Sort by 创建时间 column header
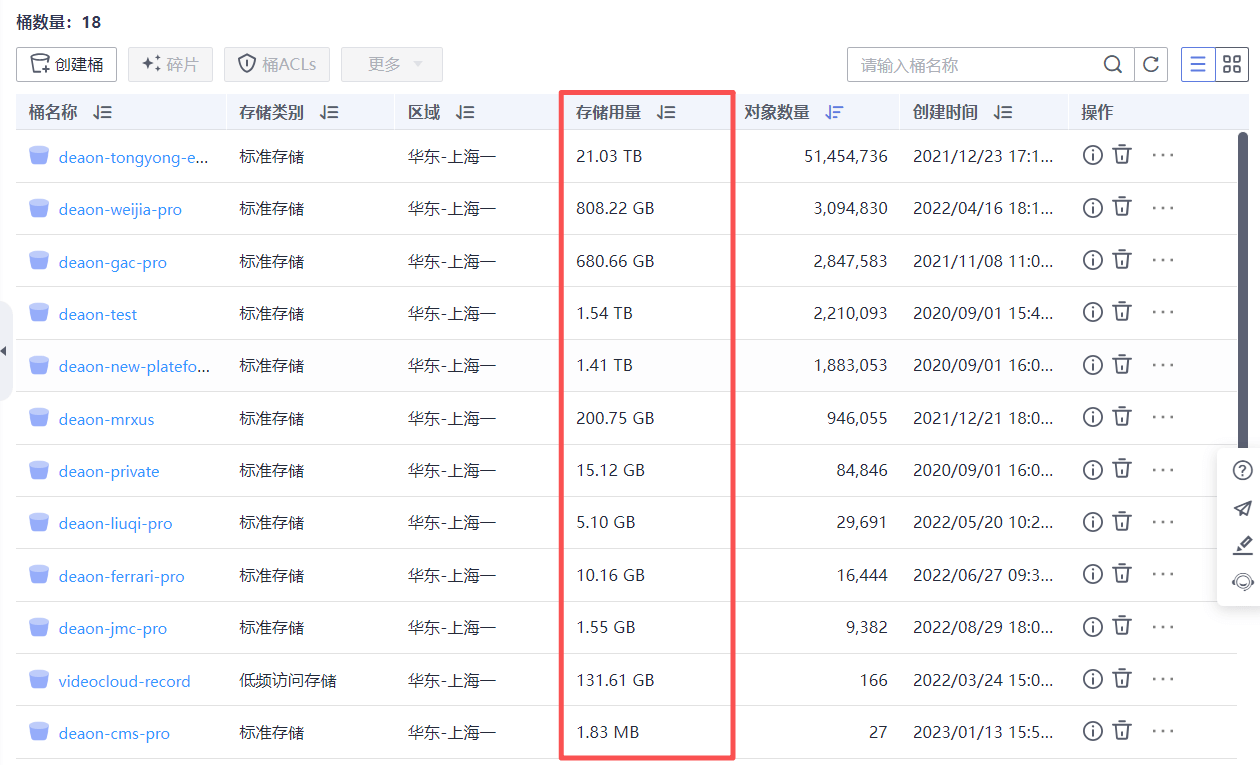This screenshot has height=765, width=1260. point(1003,113)
